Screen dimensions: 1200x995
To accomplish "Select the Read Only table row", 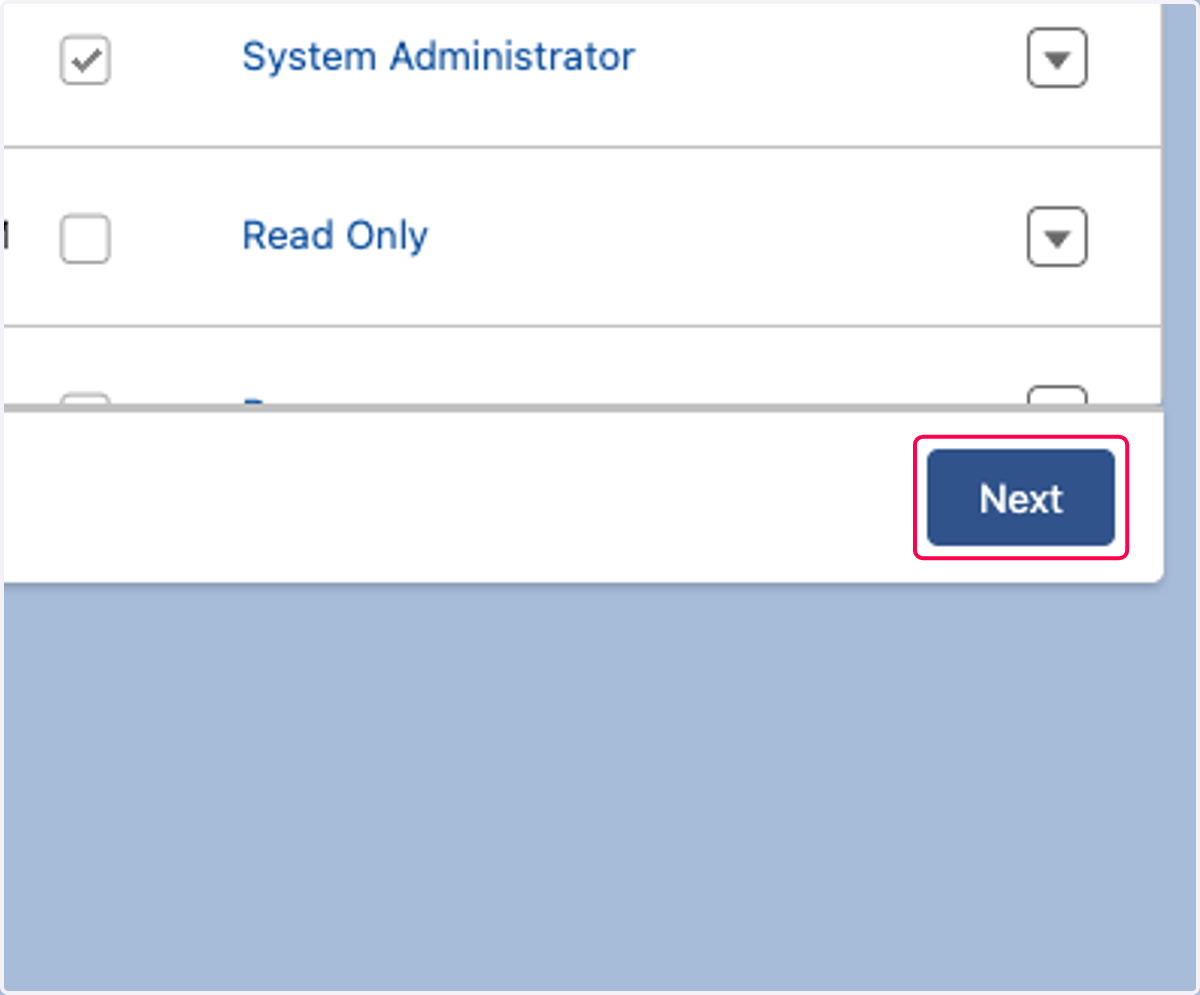I will [582, 237].
